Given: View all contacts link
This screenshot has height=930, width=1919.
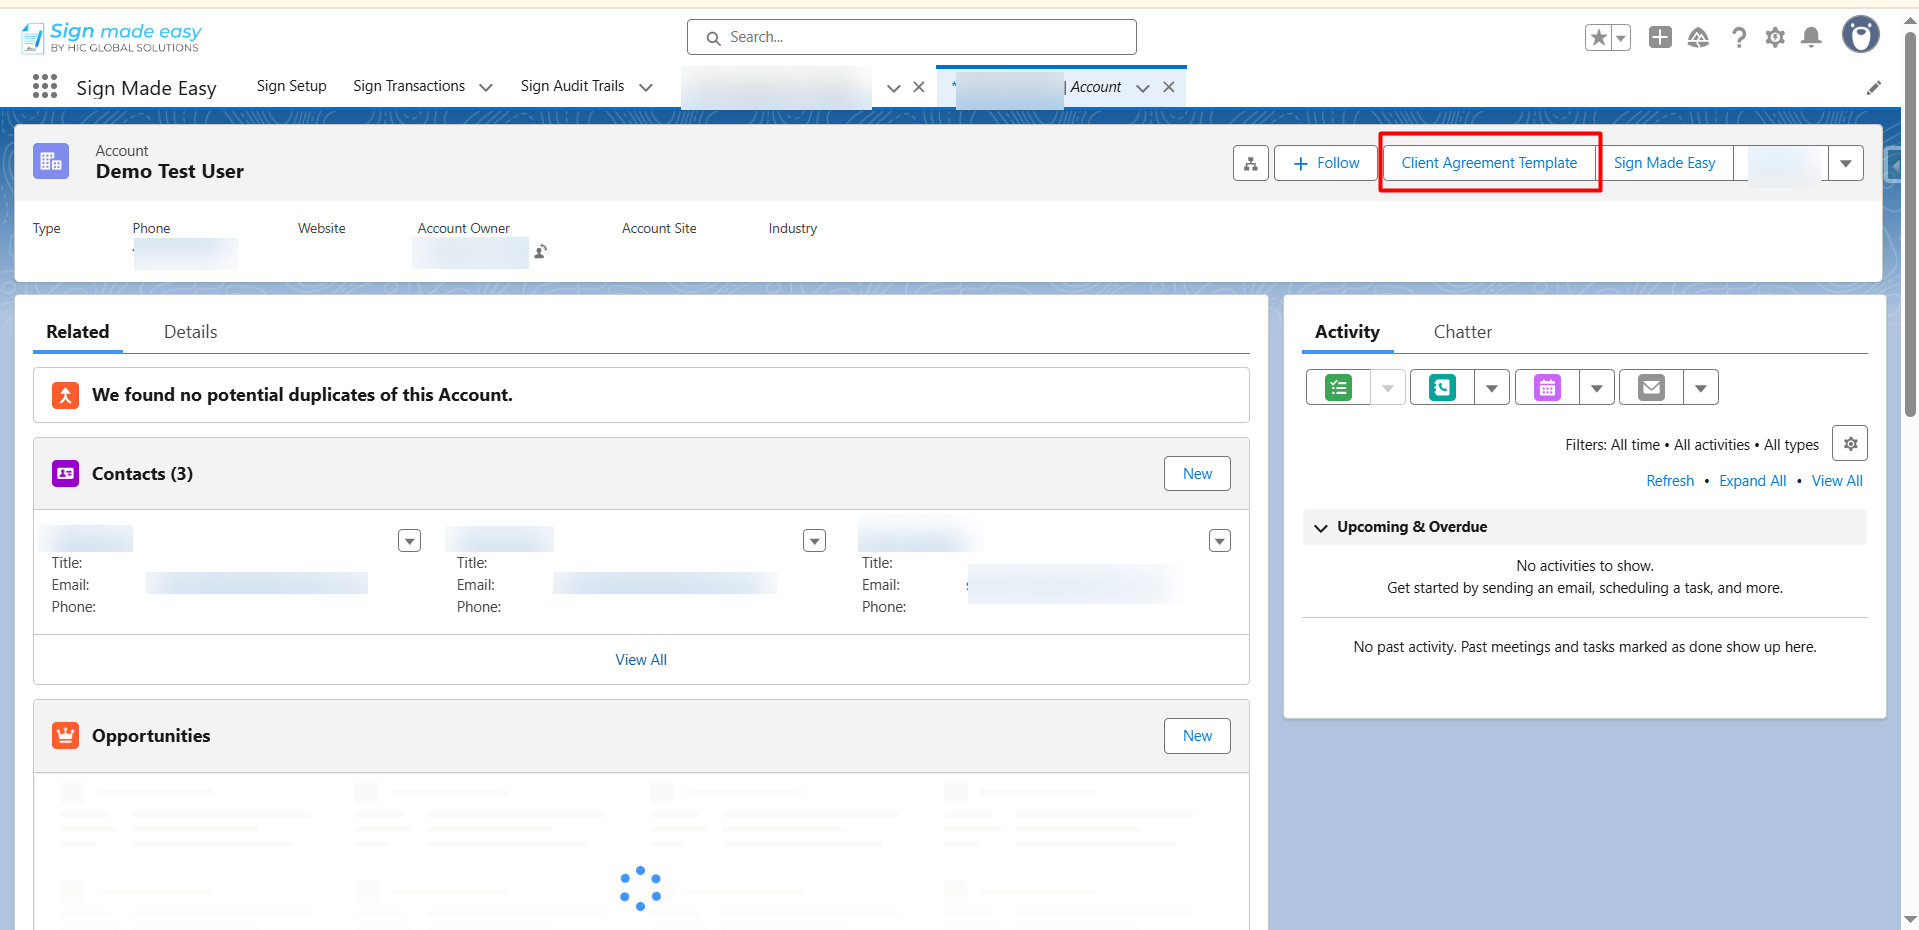Looking at the screenshot, I should click(x=641, y=660).
